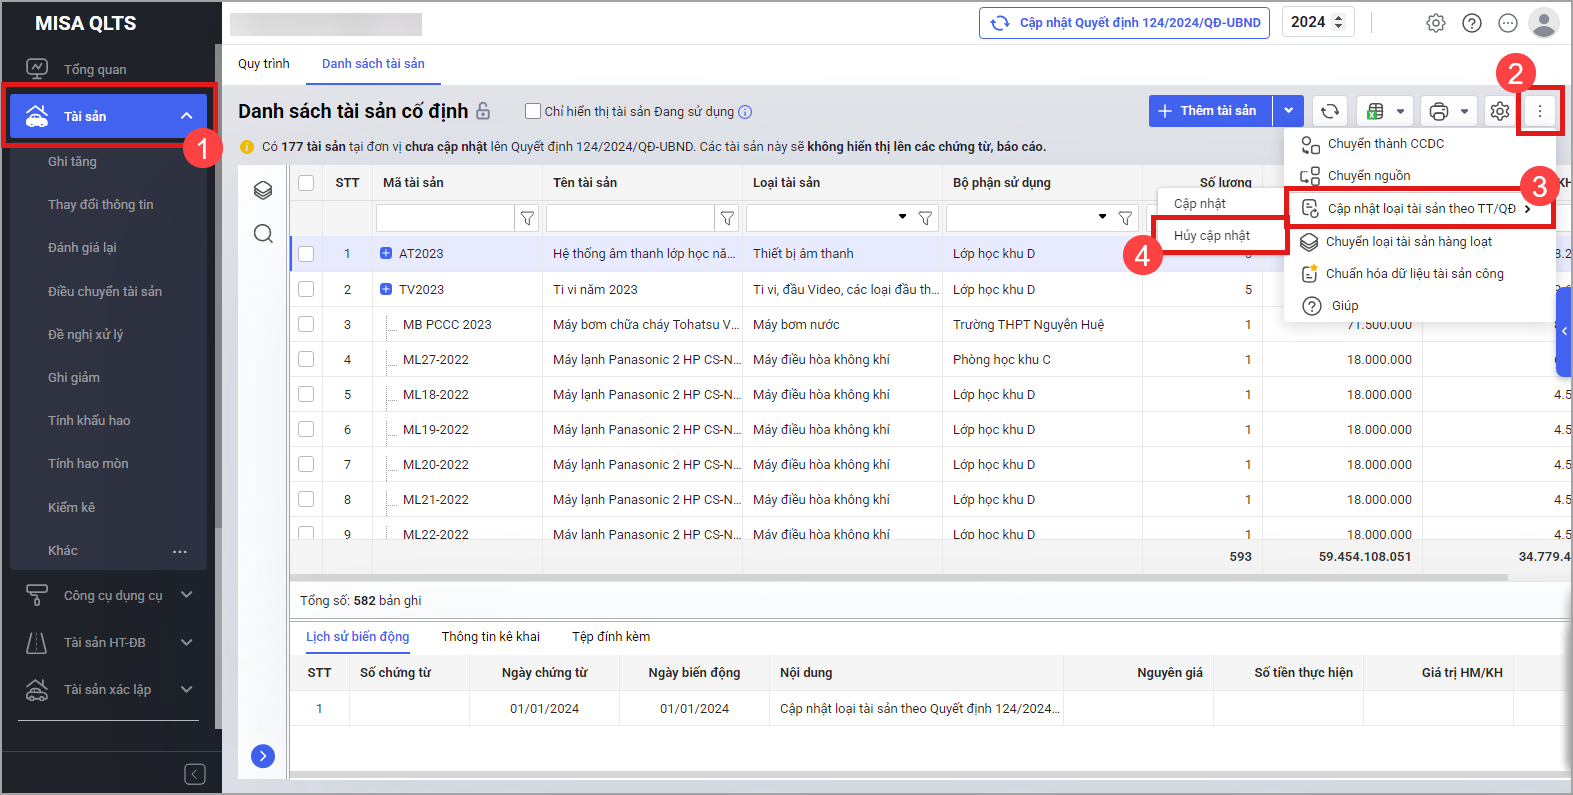
Task: Open the help question mark icon in header
Action: coord(1471,23)
